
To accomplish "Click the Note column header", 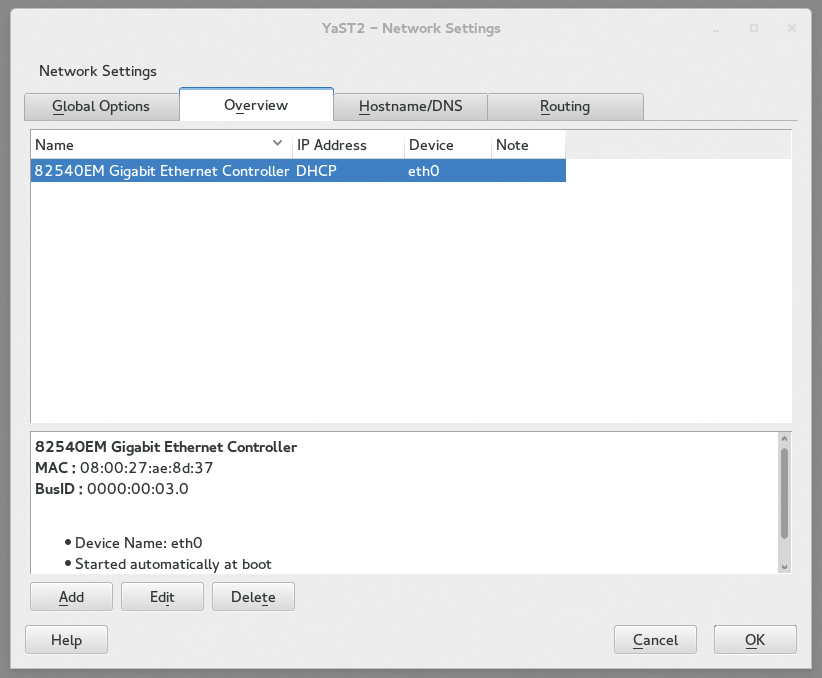I will pyautogui.click(x=527, y=145).
